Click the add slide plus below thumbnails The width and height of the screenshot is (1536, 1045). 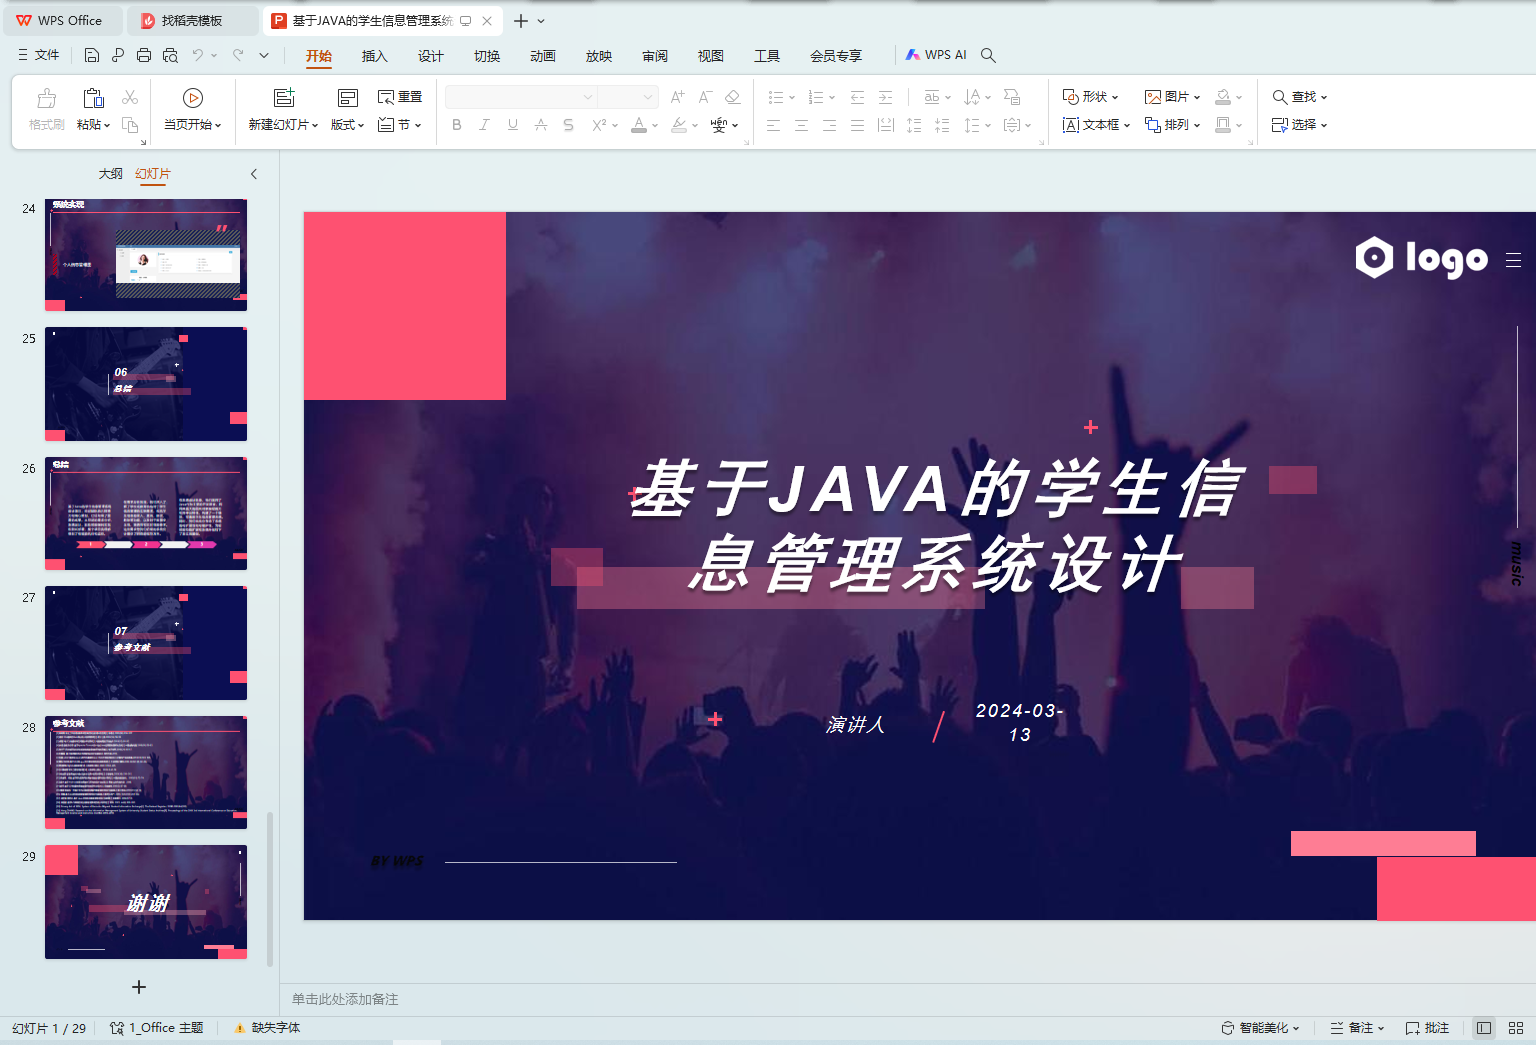click(x=139, y=987)
